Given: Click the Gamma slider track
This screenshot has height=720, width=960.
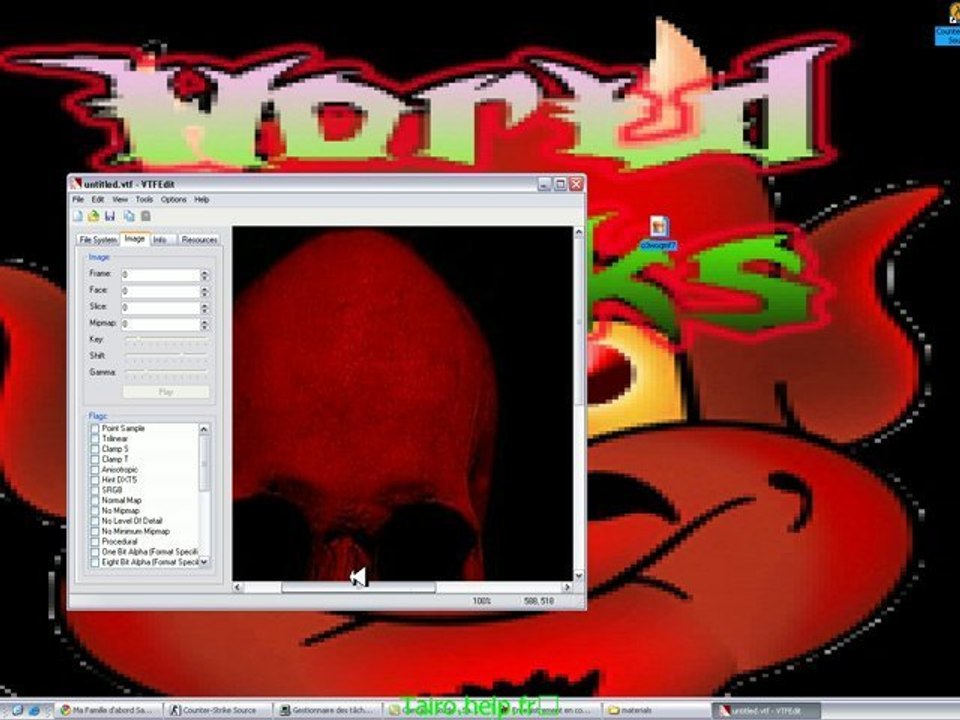Looking at the screenshot, I should click(x=167, y=372).
